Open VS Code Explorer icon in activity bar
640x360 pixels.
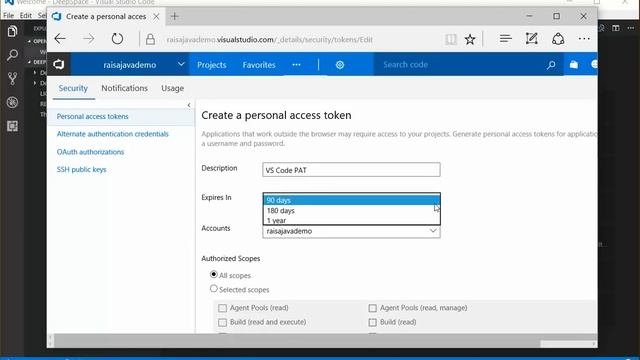(12, 31)
